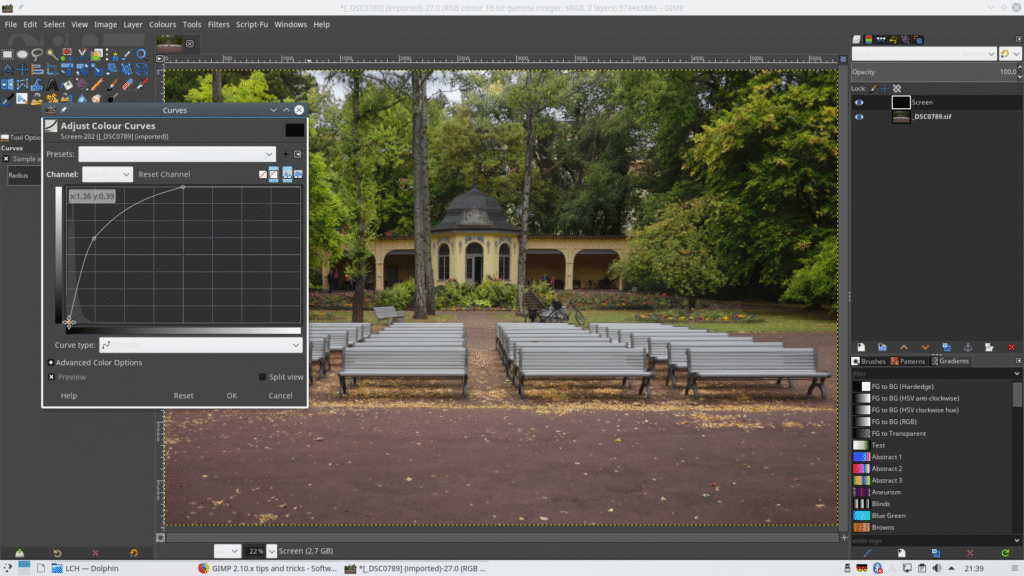Toggle the Preview checkbox in Curves
Viewport: 1024px width, 576px height.
(x=51, y=377)
